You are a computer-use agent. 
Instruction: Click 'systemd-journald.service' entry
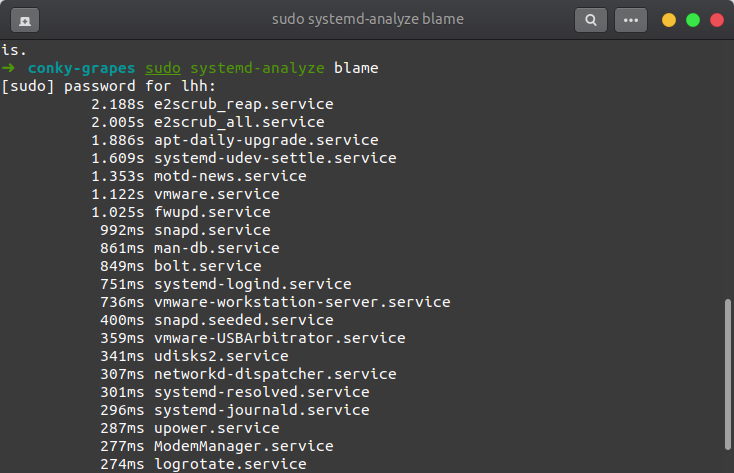[262, 410]
